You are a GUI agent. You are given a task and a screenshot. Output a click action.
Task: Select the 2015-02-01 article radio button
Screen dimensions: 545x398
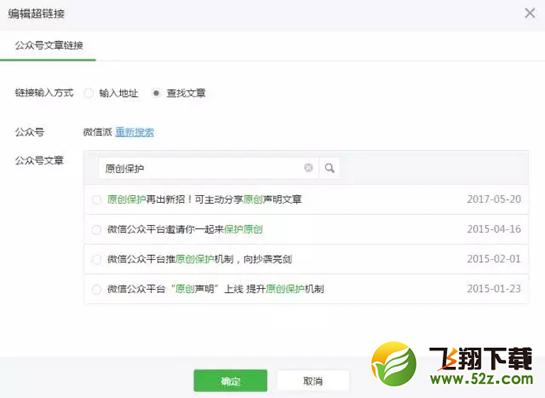tap(96, 259)
